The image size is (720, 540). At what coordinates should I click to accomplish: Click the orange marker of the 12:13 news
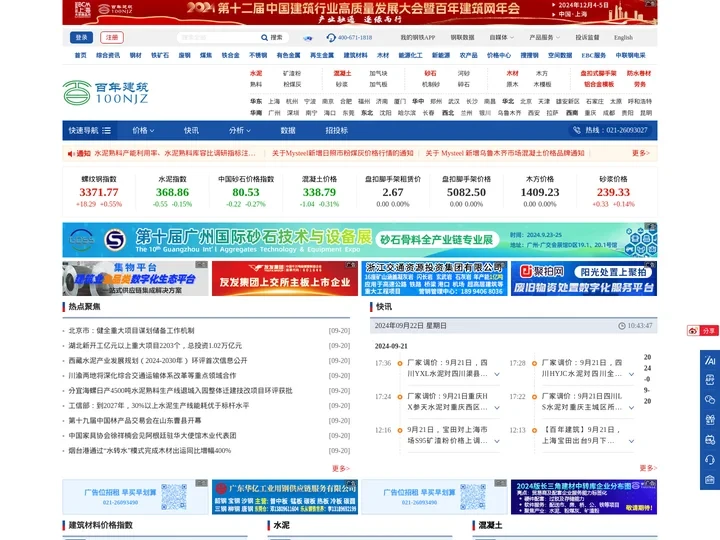pos(534,430)
